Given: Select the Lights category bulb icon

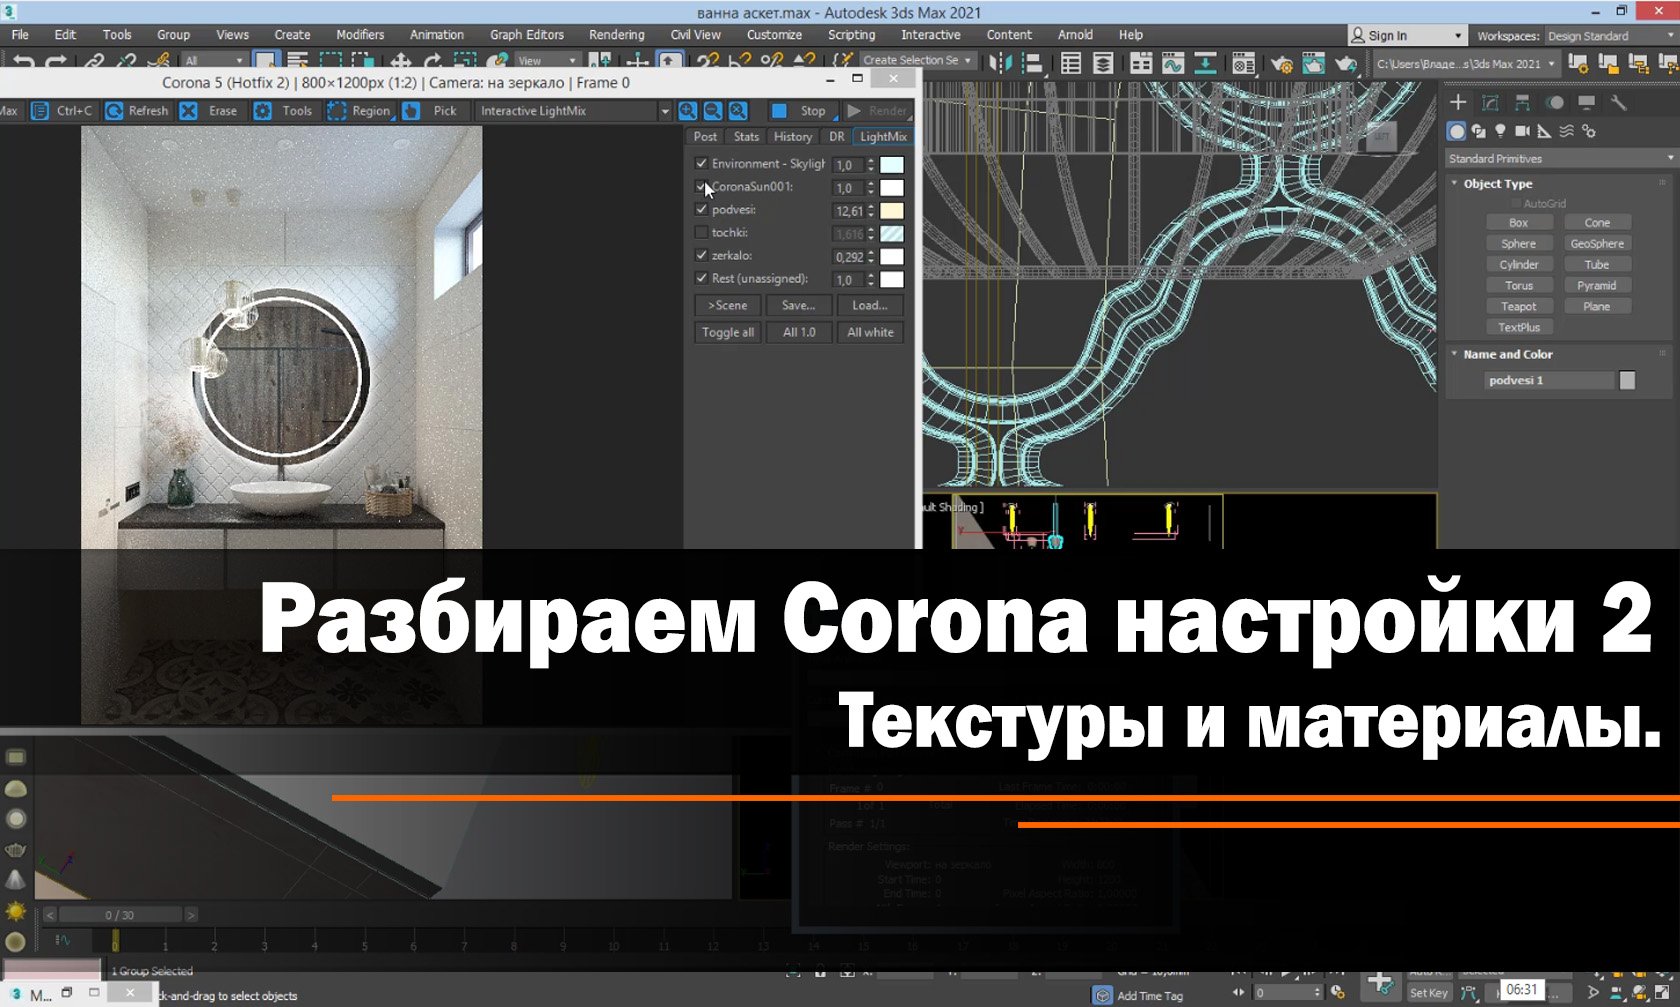Looking at the screenshot, I should point(1500,131).
